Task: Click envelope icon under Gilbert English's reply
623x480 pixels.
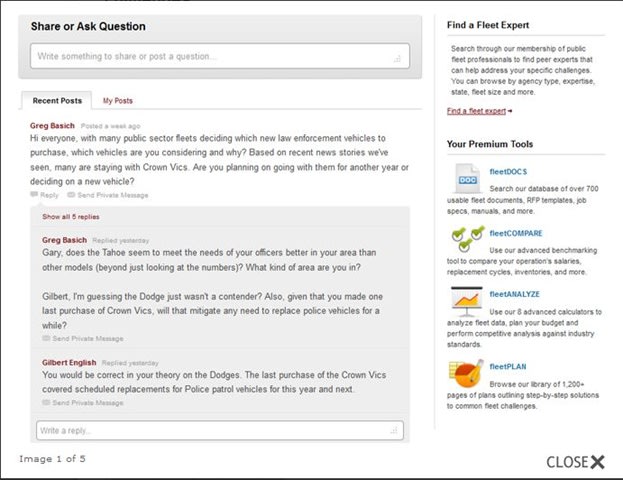Action: pos(46,403)
